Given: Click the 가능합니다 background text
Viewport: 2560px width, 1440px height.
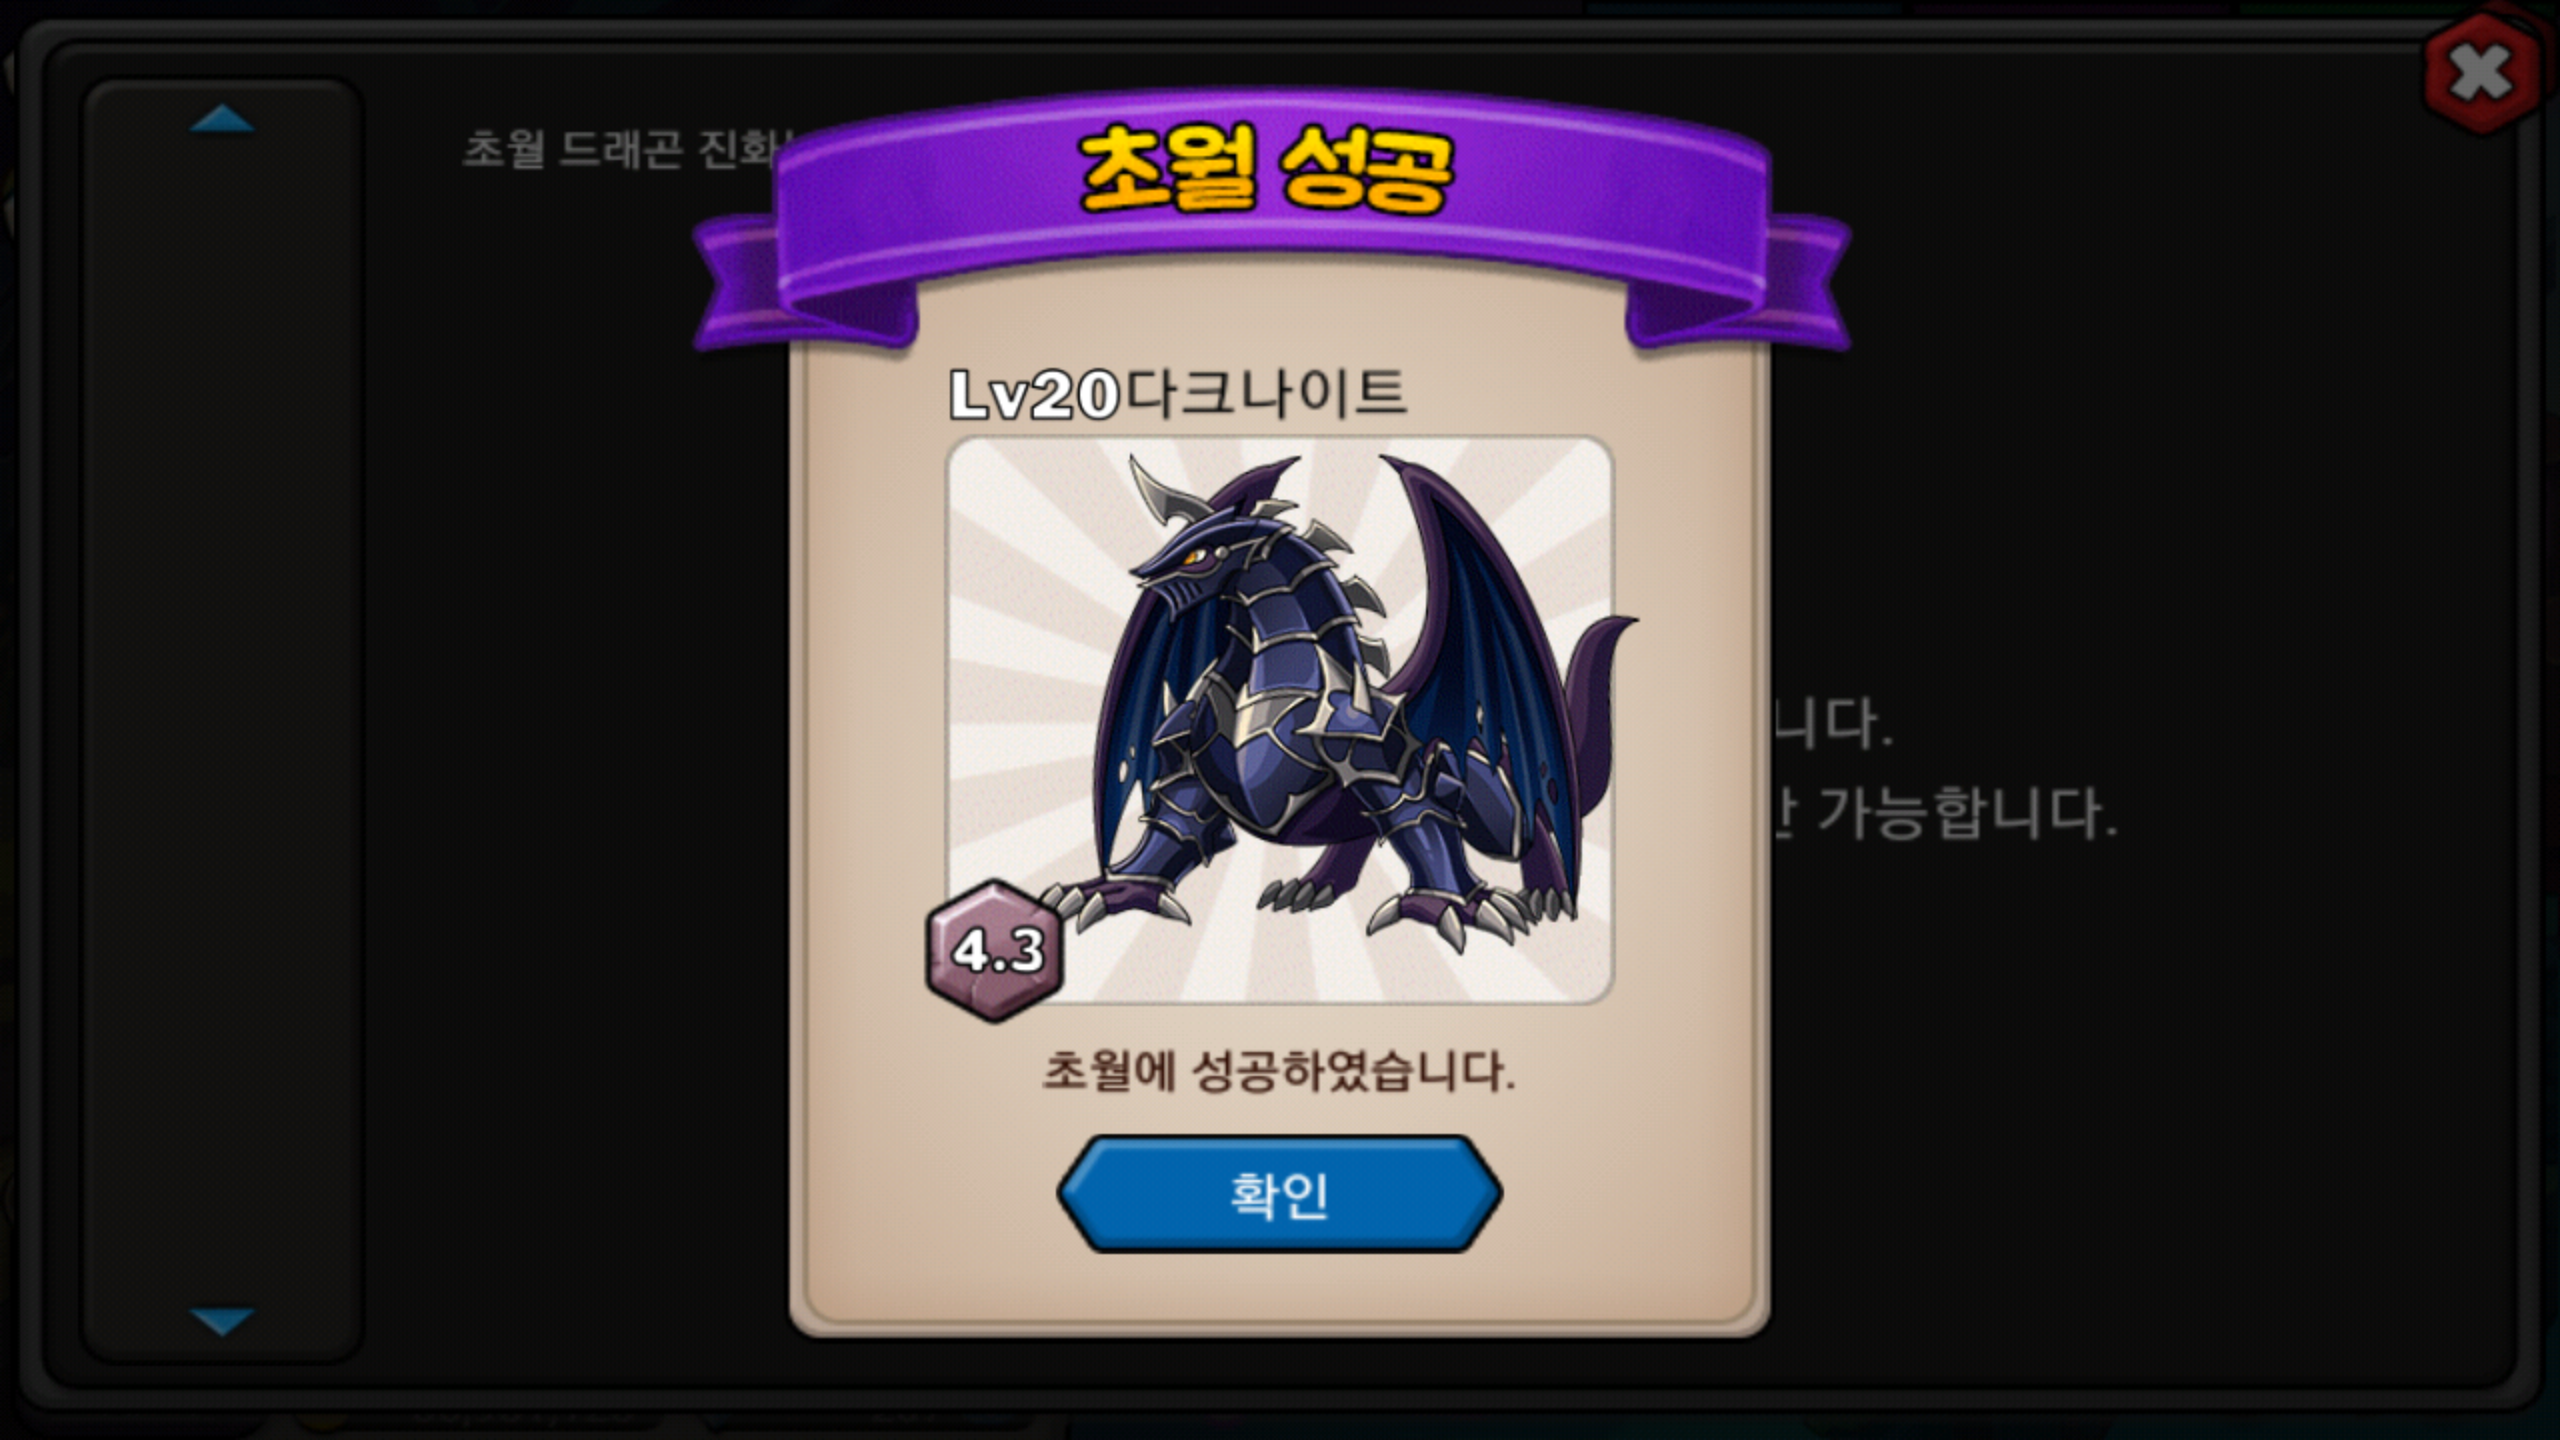Looking at the screenshot, I should click(1965, 812).
